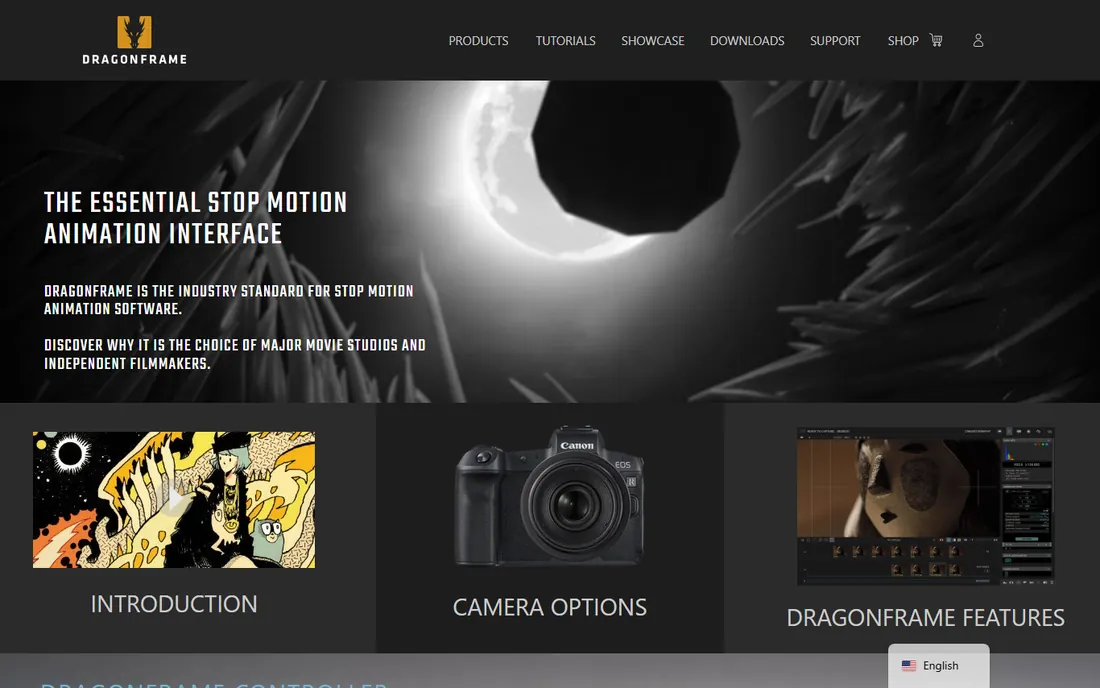Go to the Showcase page
The image size is (1100, 688).
coord(652,41)
